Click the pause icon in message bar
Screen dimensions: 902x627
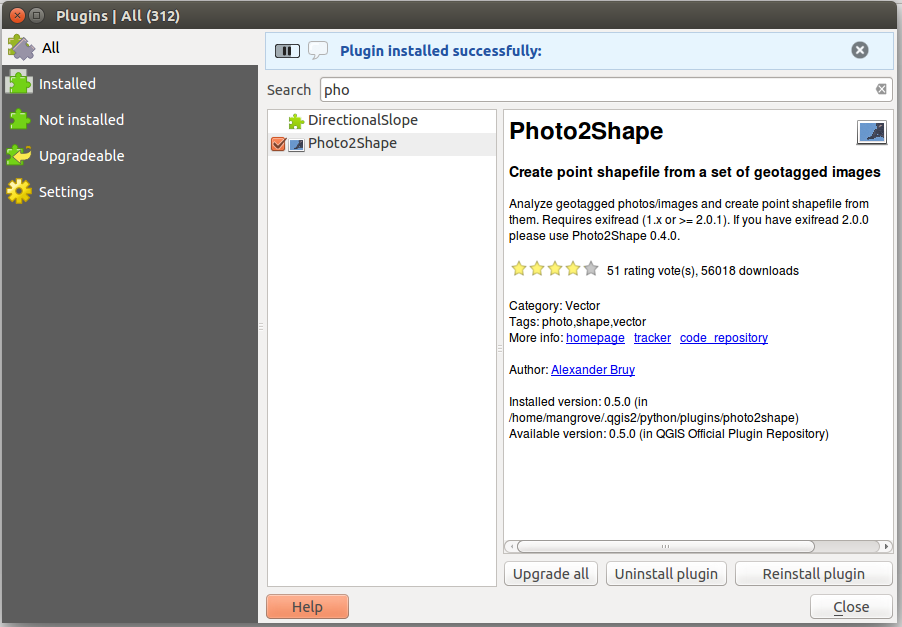[287, 51]
